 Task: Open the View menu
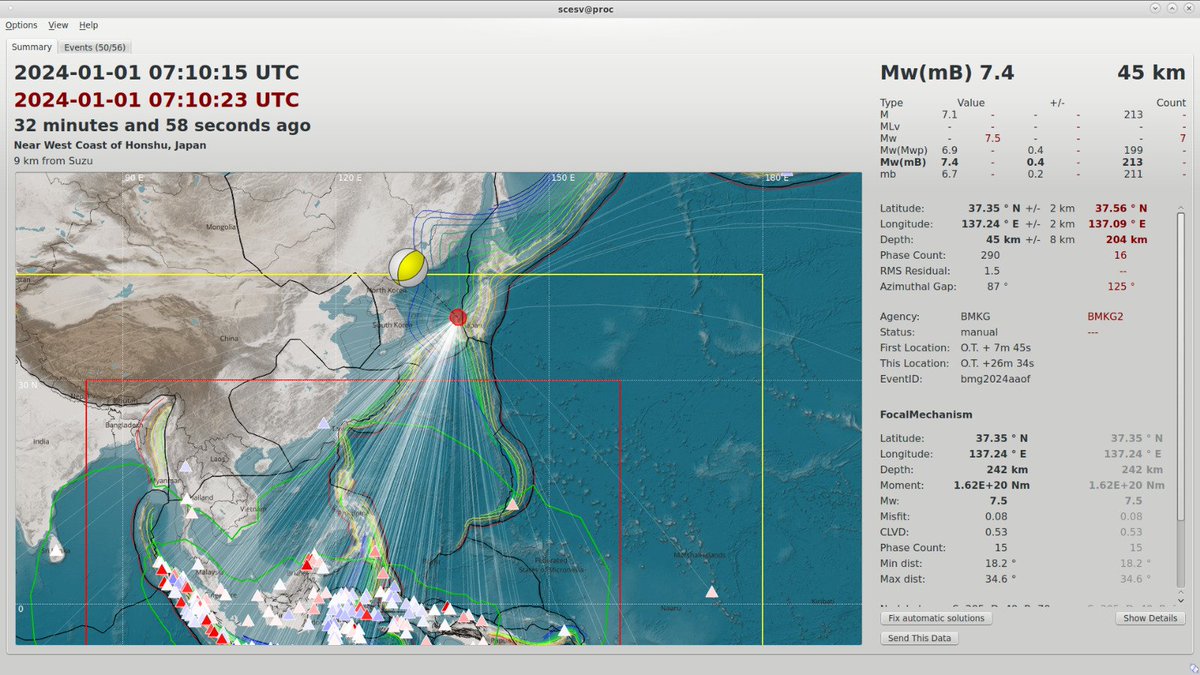(x=58, y=25)
